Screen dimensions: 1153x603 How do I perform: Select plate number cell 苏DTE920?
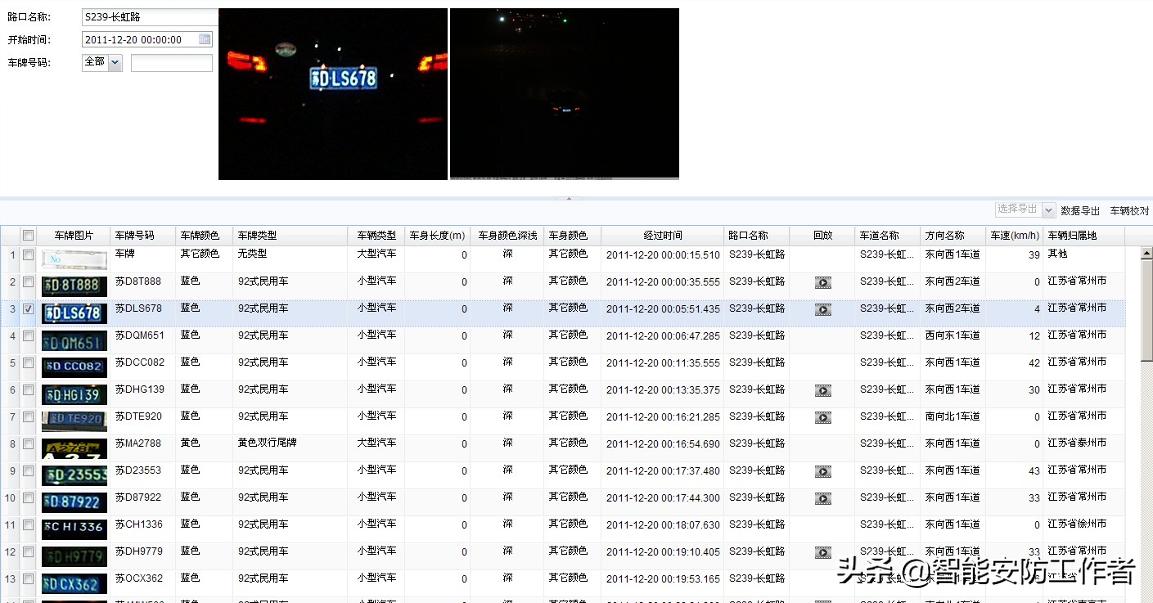point(138,416)
